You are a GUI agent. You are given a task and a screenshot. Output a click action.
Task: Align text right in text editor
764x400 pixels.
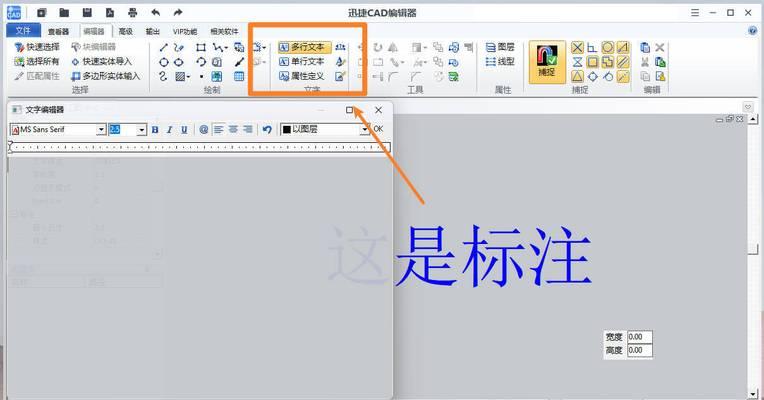[248, 129]
